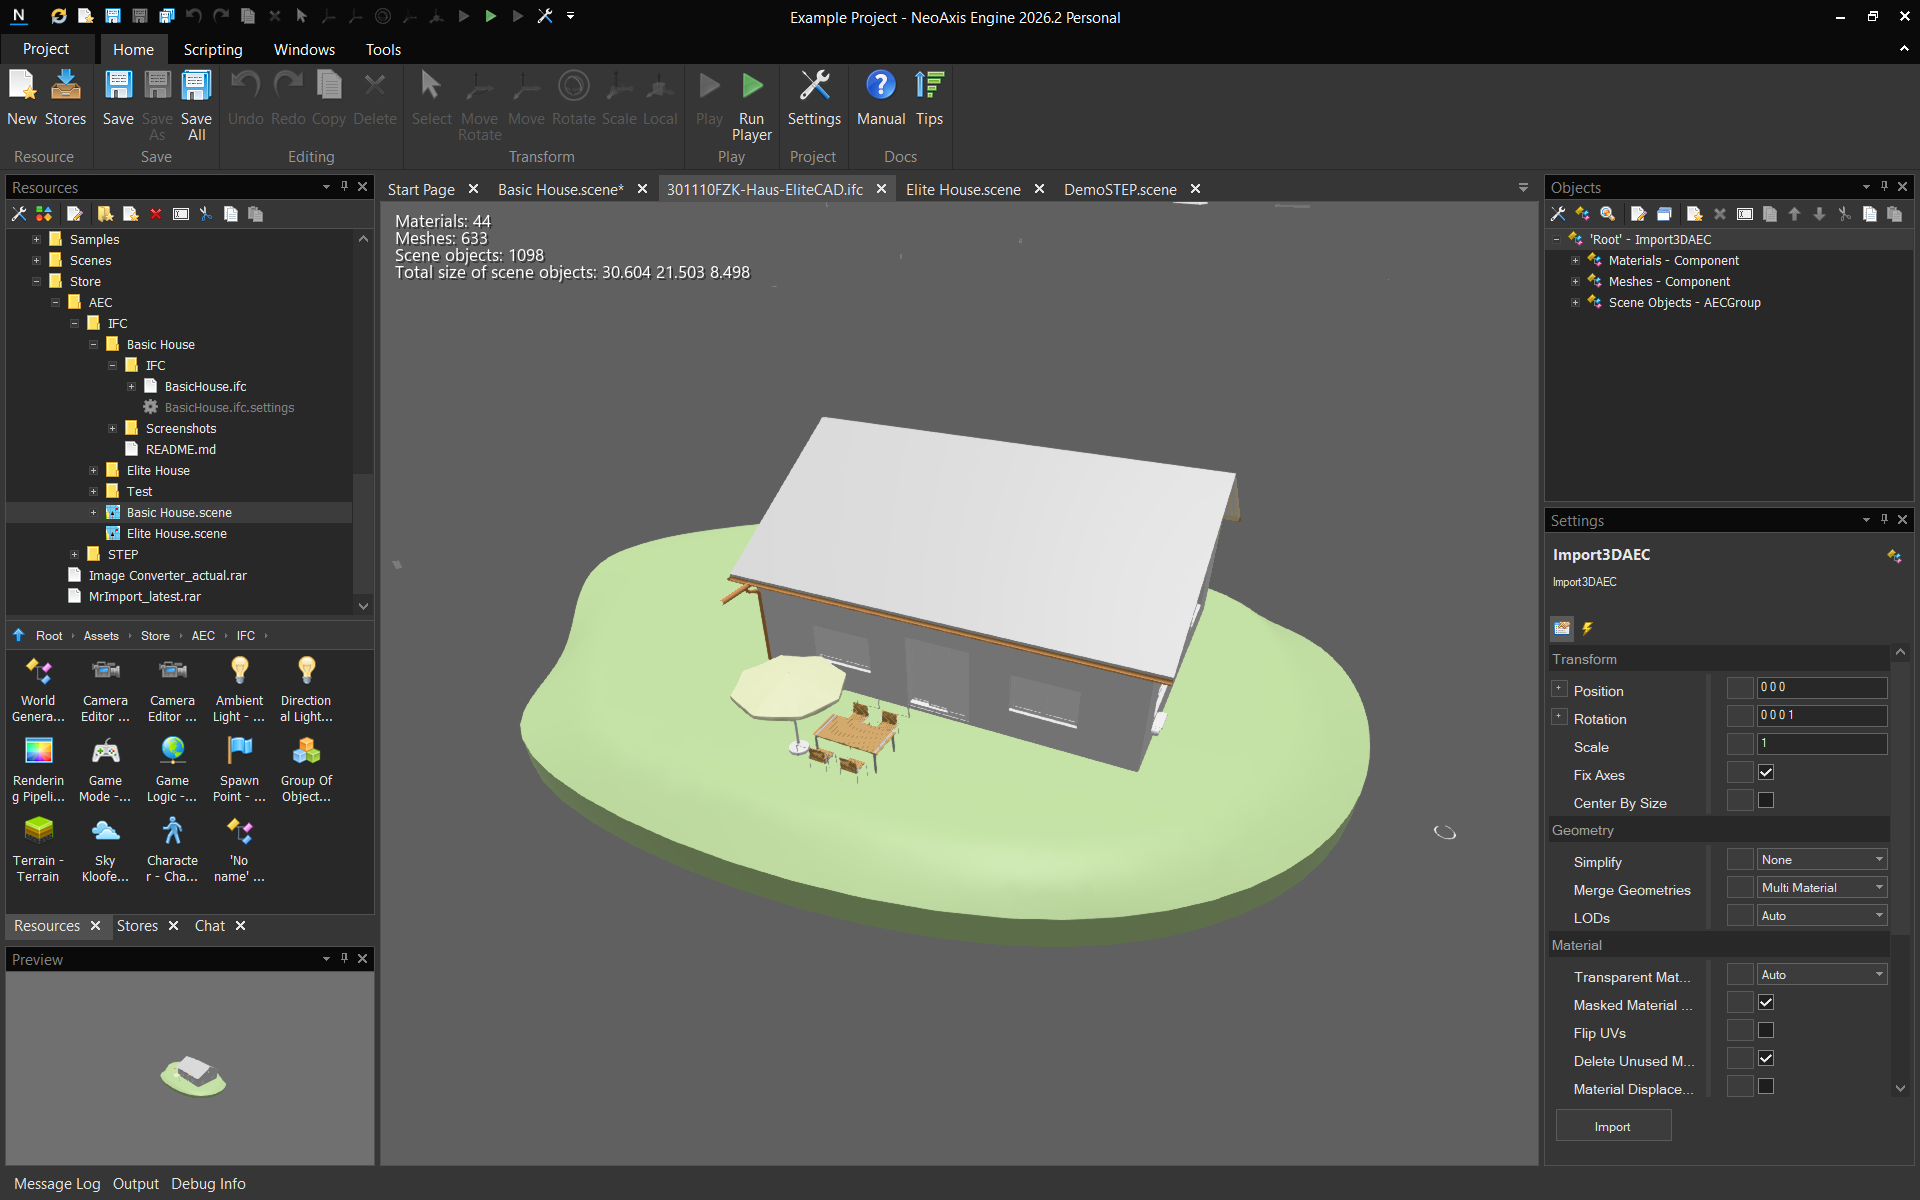
Task: Open the LODs dropdown
Action: (1821, 916)
